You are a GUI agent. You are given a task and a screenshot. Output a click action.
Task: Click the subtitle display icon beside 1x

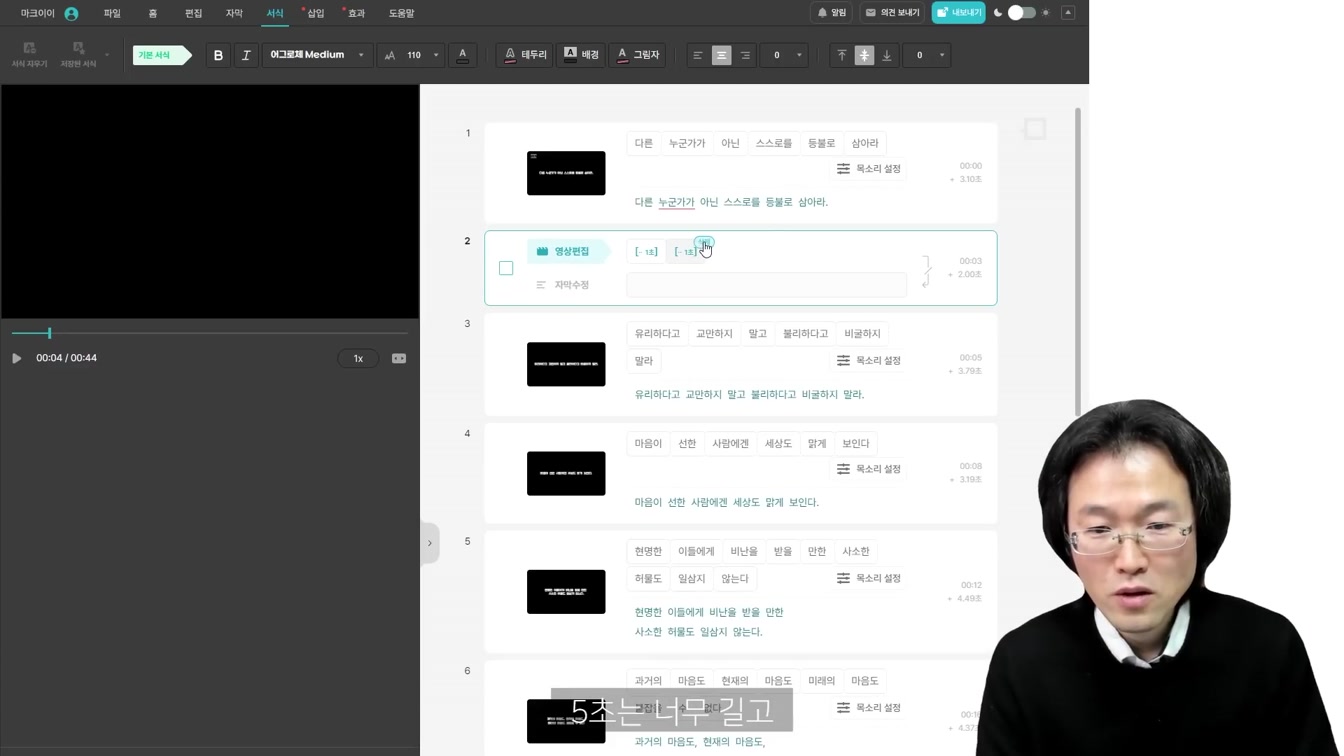(x=399, y=358)
